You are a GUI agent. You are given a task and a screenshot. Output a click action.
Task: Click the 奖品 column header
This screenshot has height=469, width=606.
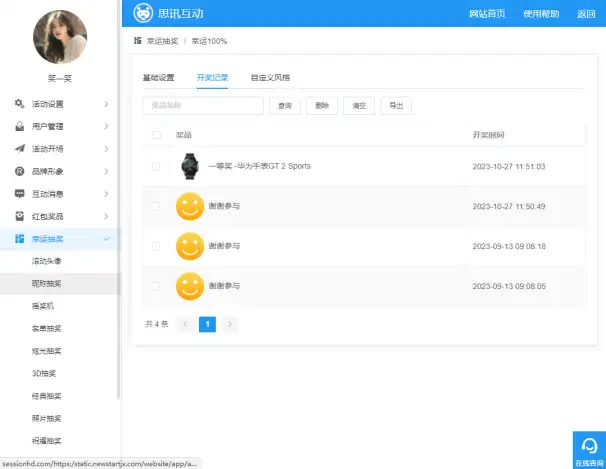tap(184, 135)
